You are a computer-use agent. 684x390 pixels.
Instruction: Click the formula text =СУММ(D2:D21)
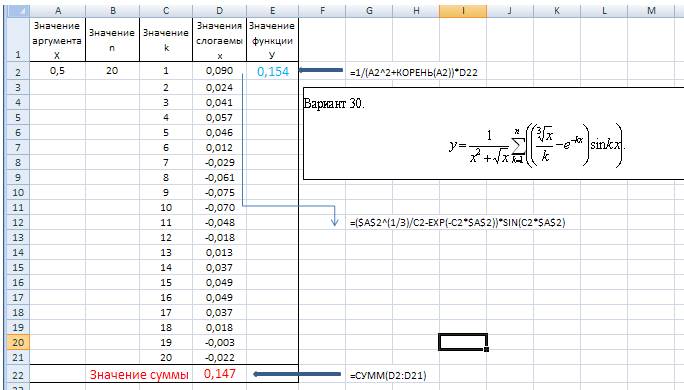(x=388, y=375)
